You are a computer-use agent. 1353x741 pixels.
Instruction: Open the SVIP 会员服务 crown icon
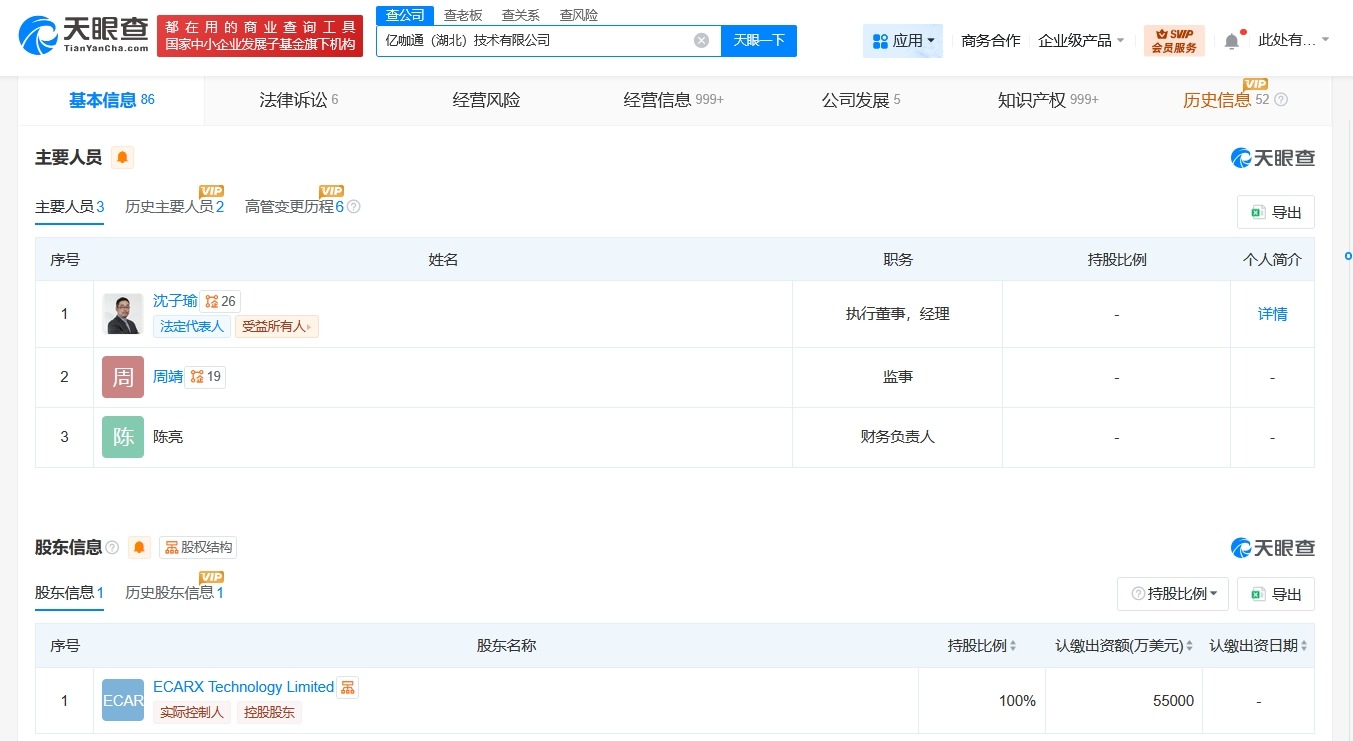(x=1159, y=34)
